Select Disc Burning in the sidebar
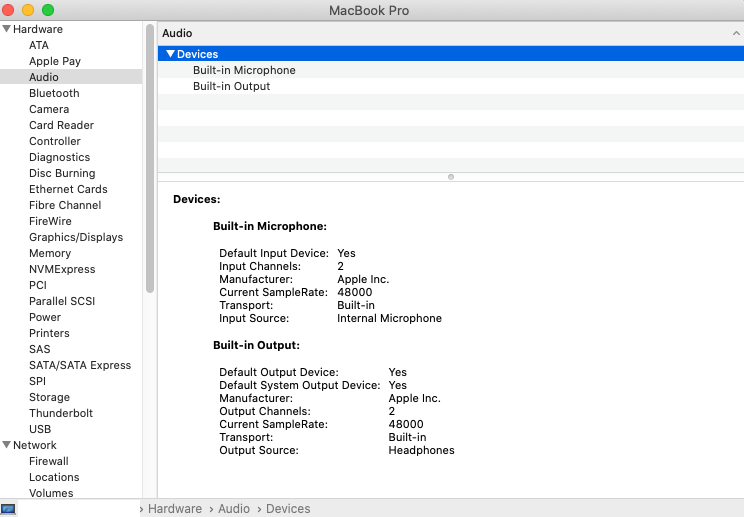Screen dimensions: 744x517 (x=62, y=173)
